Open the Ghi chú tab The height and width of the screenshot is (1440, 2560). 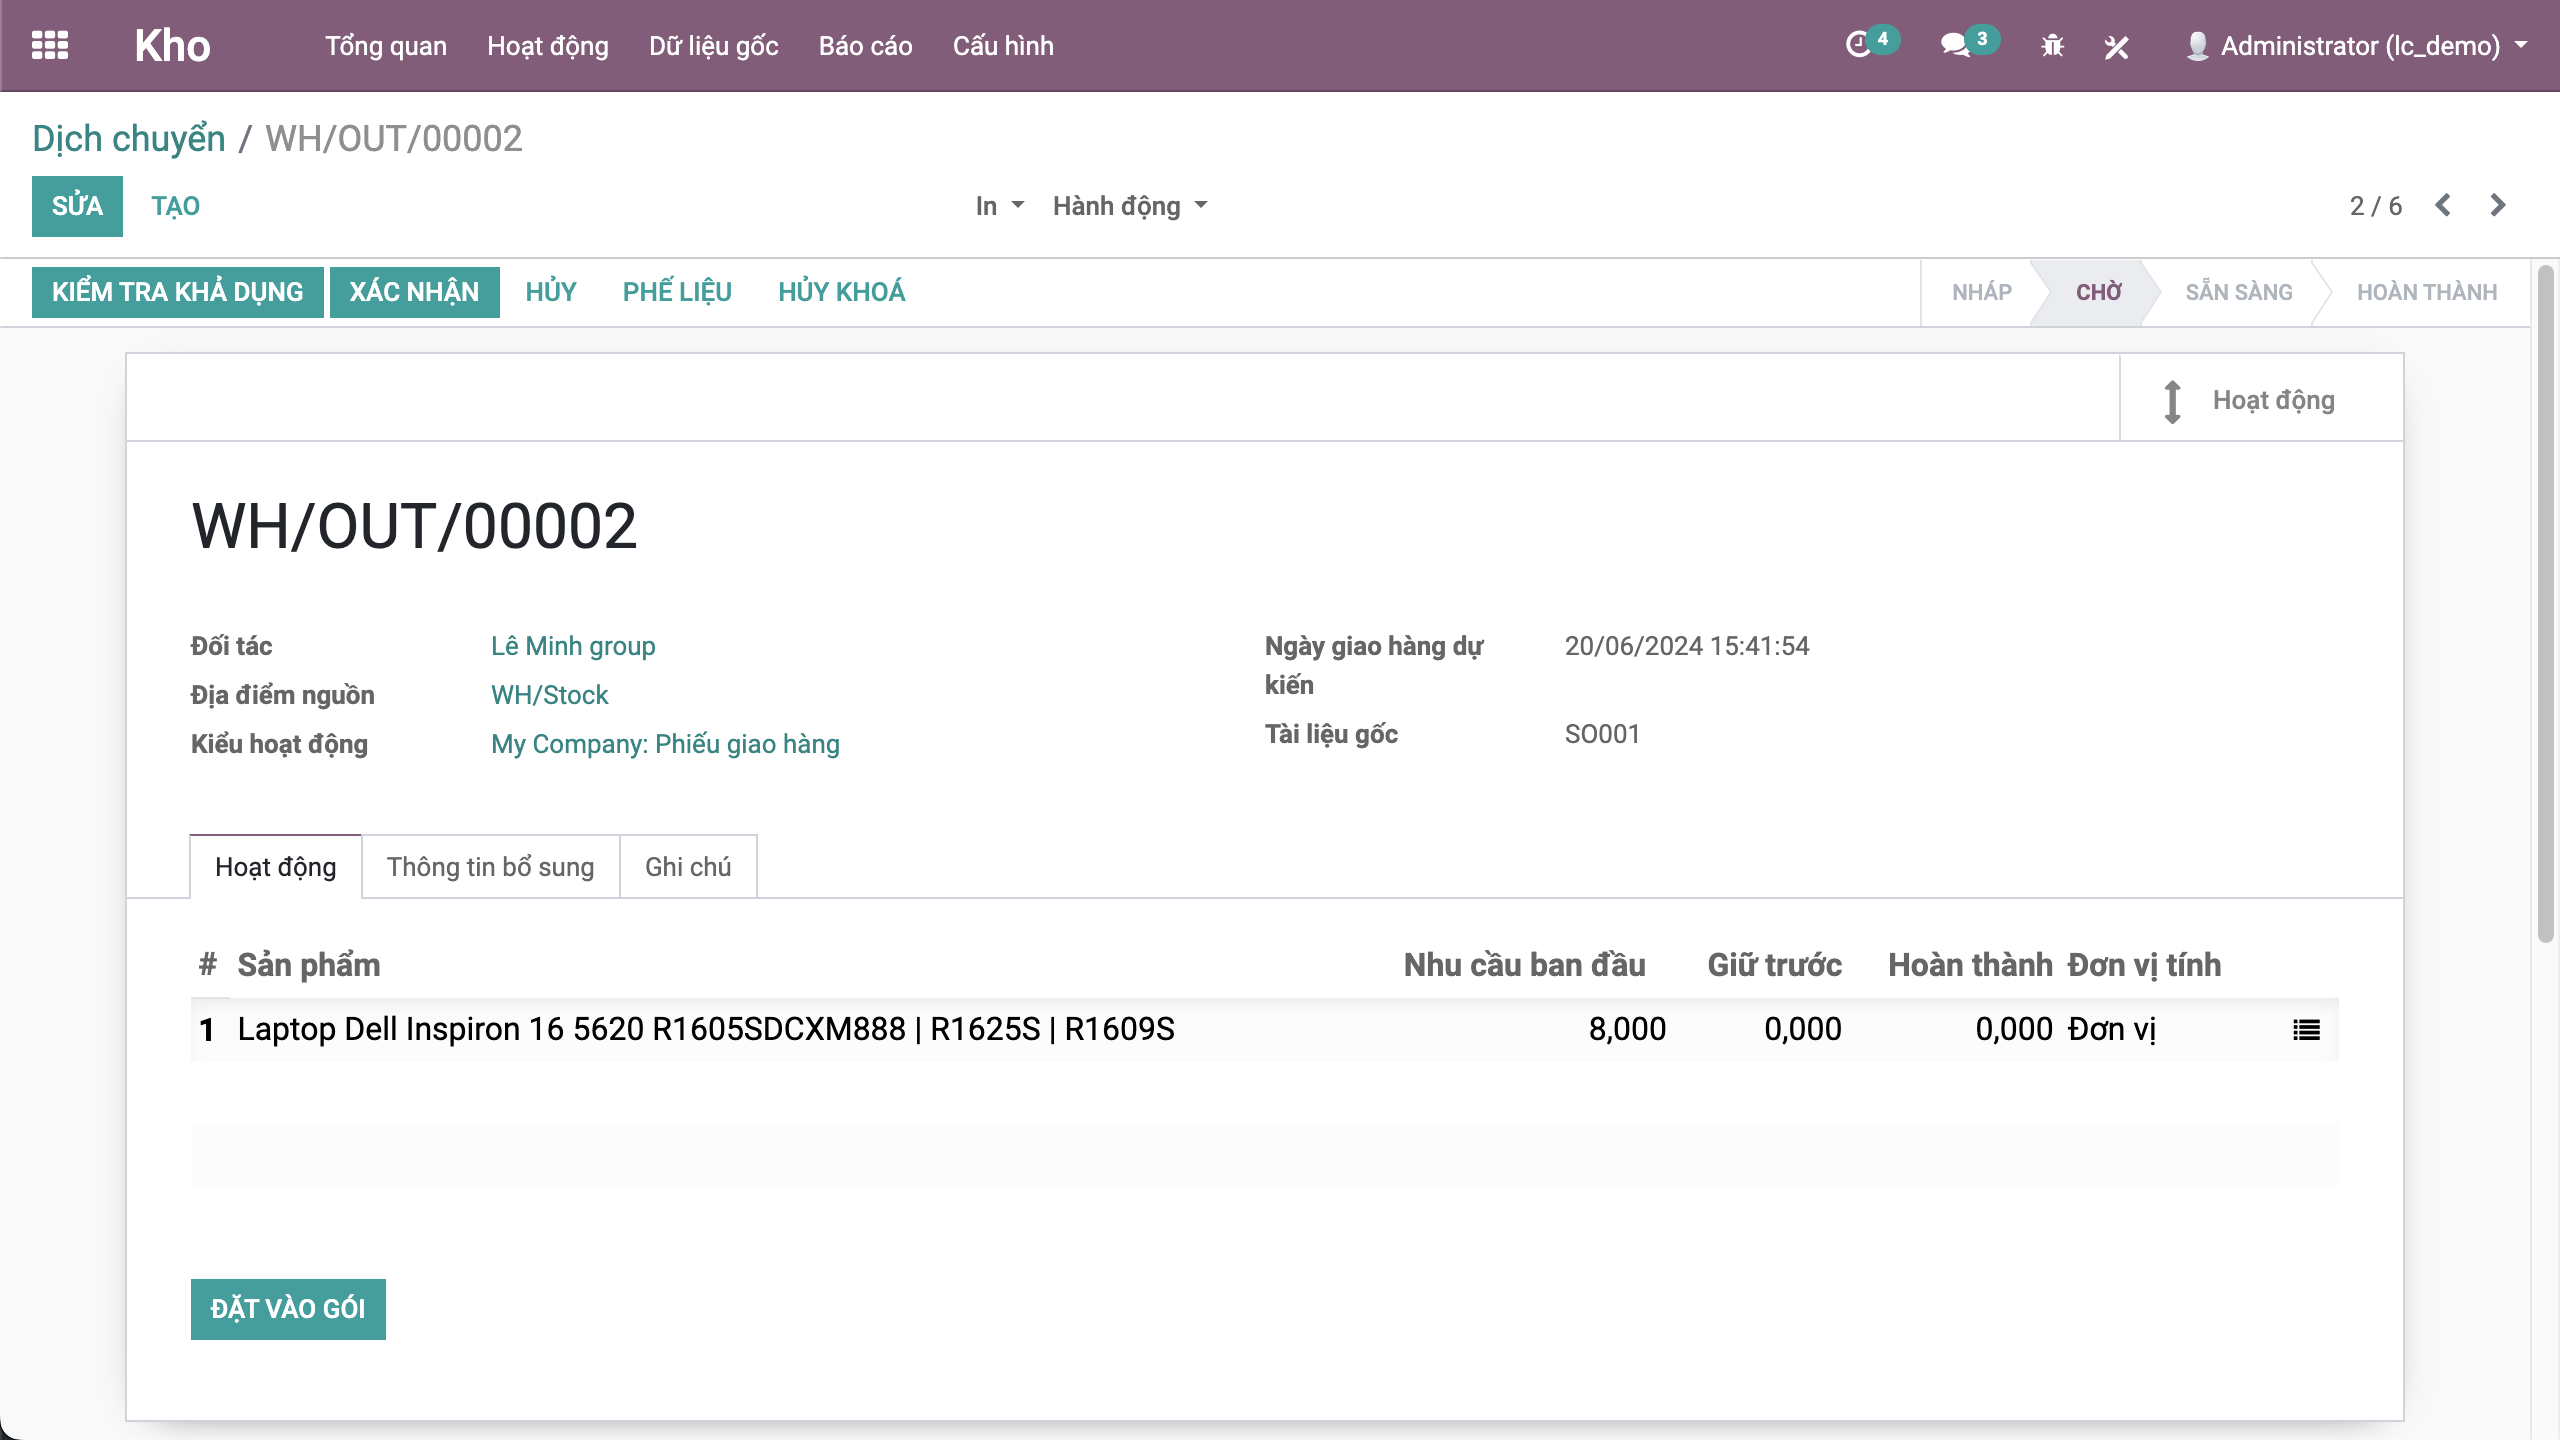(x=688, y=867)
